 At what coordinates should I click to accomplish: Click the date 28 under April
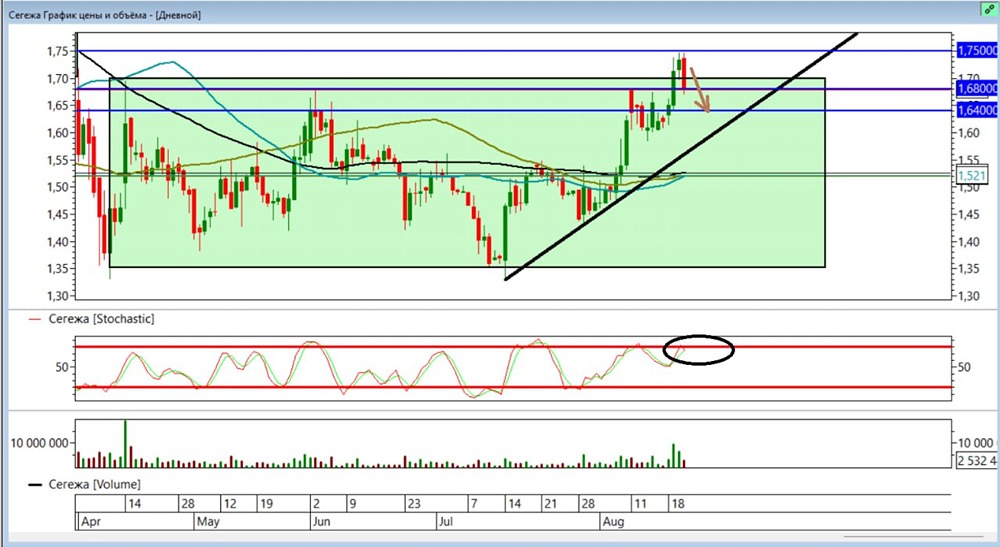pos(188,504)
